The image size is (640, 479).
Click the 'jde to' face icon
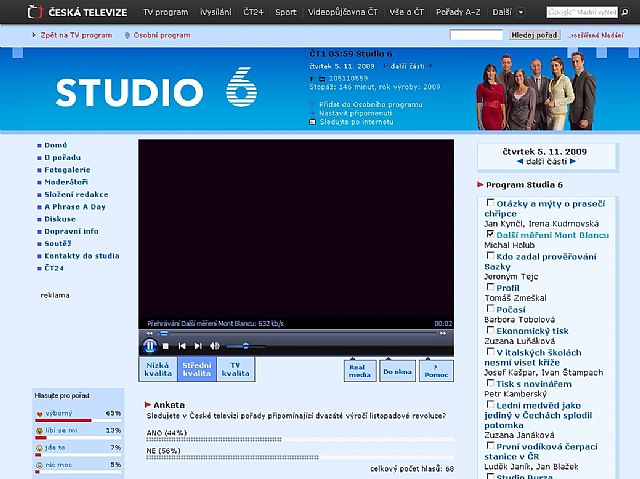40,448
